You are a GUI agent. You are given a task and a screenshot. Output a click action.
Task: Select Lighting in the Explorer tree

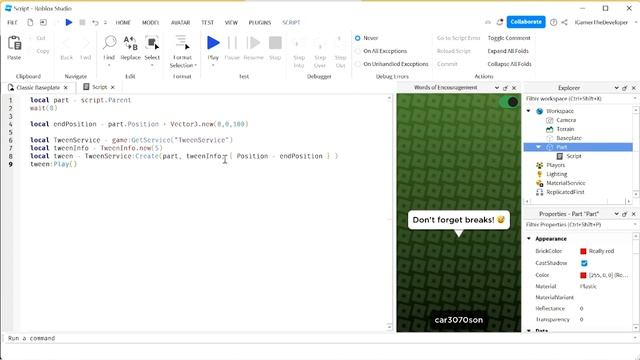[557, 174]
